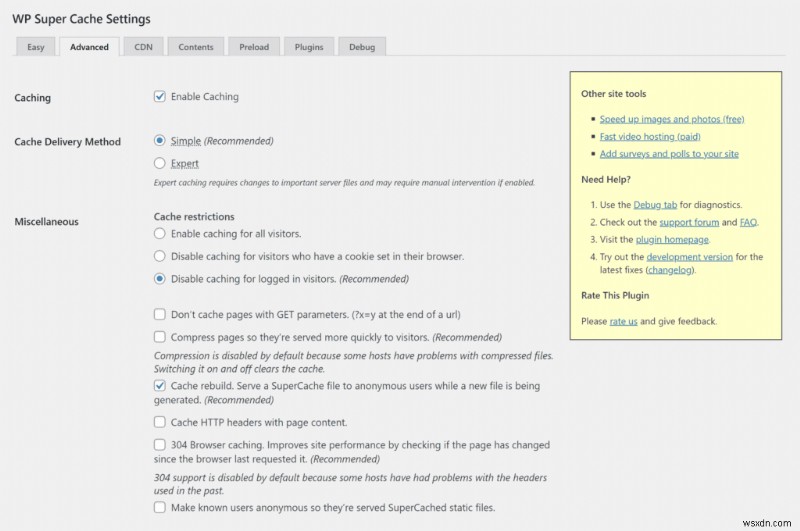The width and height of the screenshot is (800, 531).
Task: Enable Cache HTTP headers with page content
Action: point(160,422)
